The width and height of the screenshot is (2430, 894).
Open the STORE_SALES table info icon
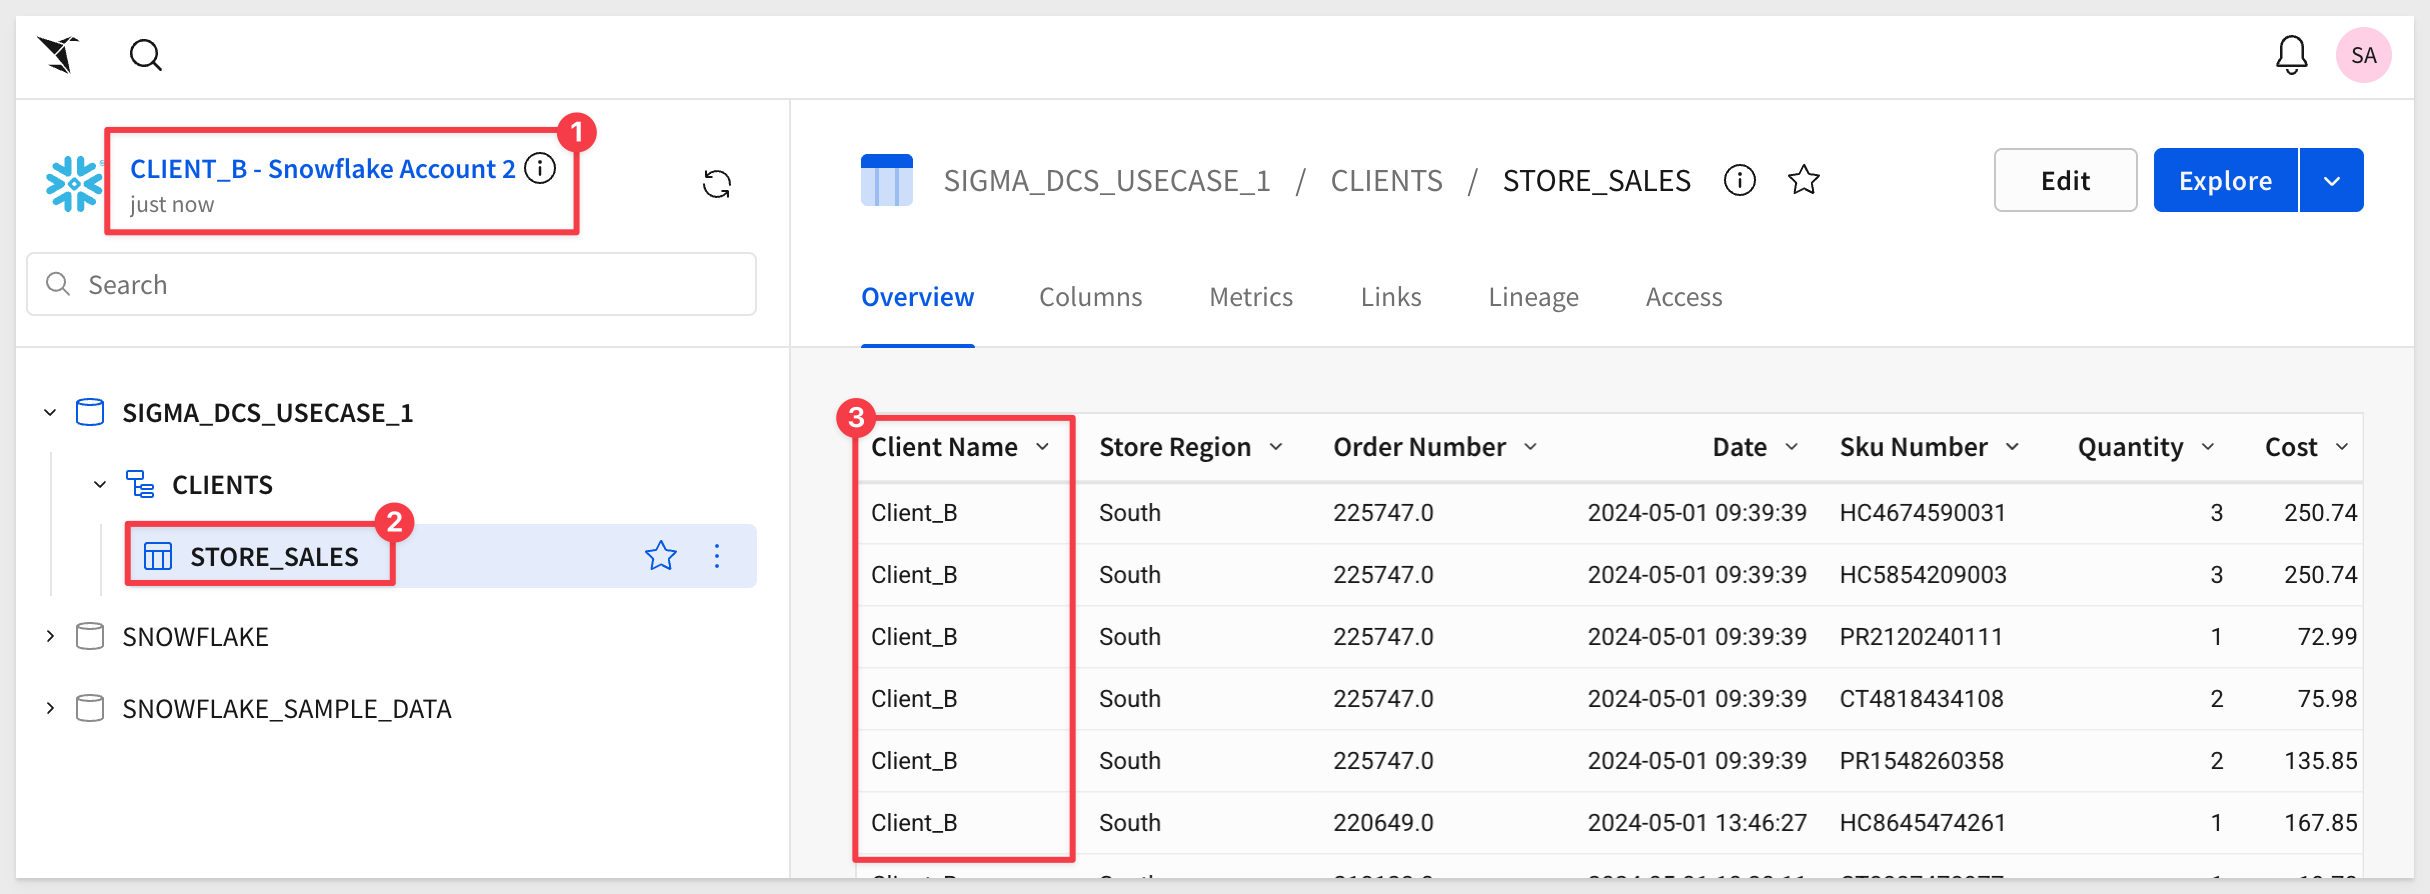pos(1740,180)
